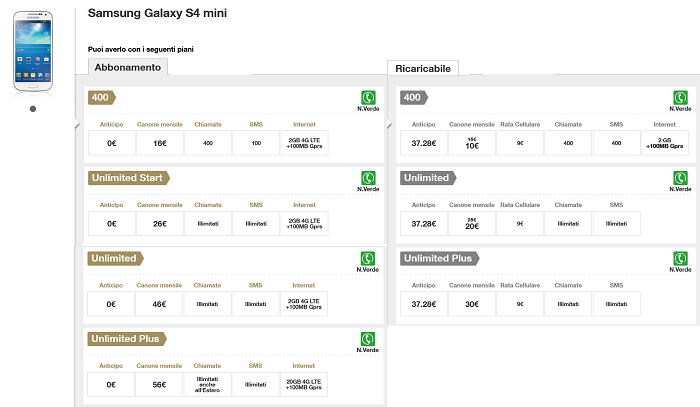Click the 30€ Canone mensile cell in Ricaricabile
This screenshot has width=700, height=407.
point(472,304)
